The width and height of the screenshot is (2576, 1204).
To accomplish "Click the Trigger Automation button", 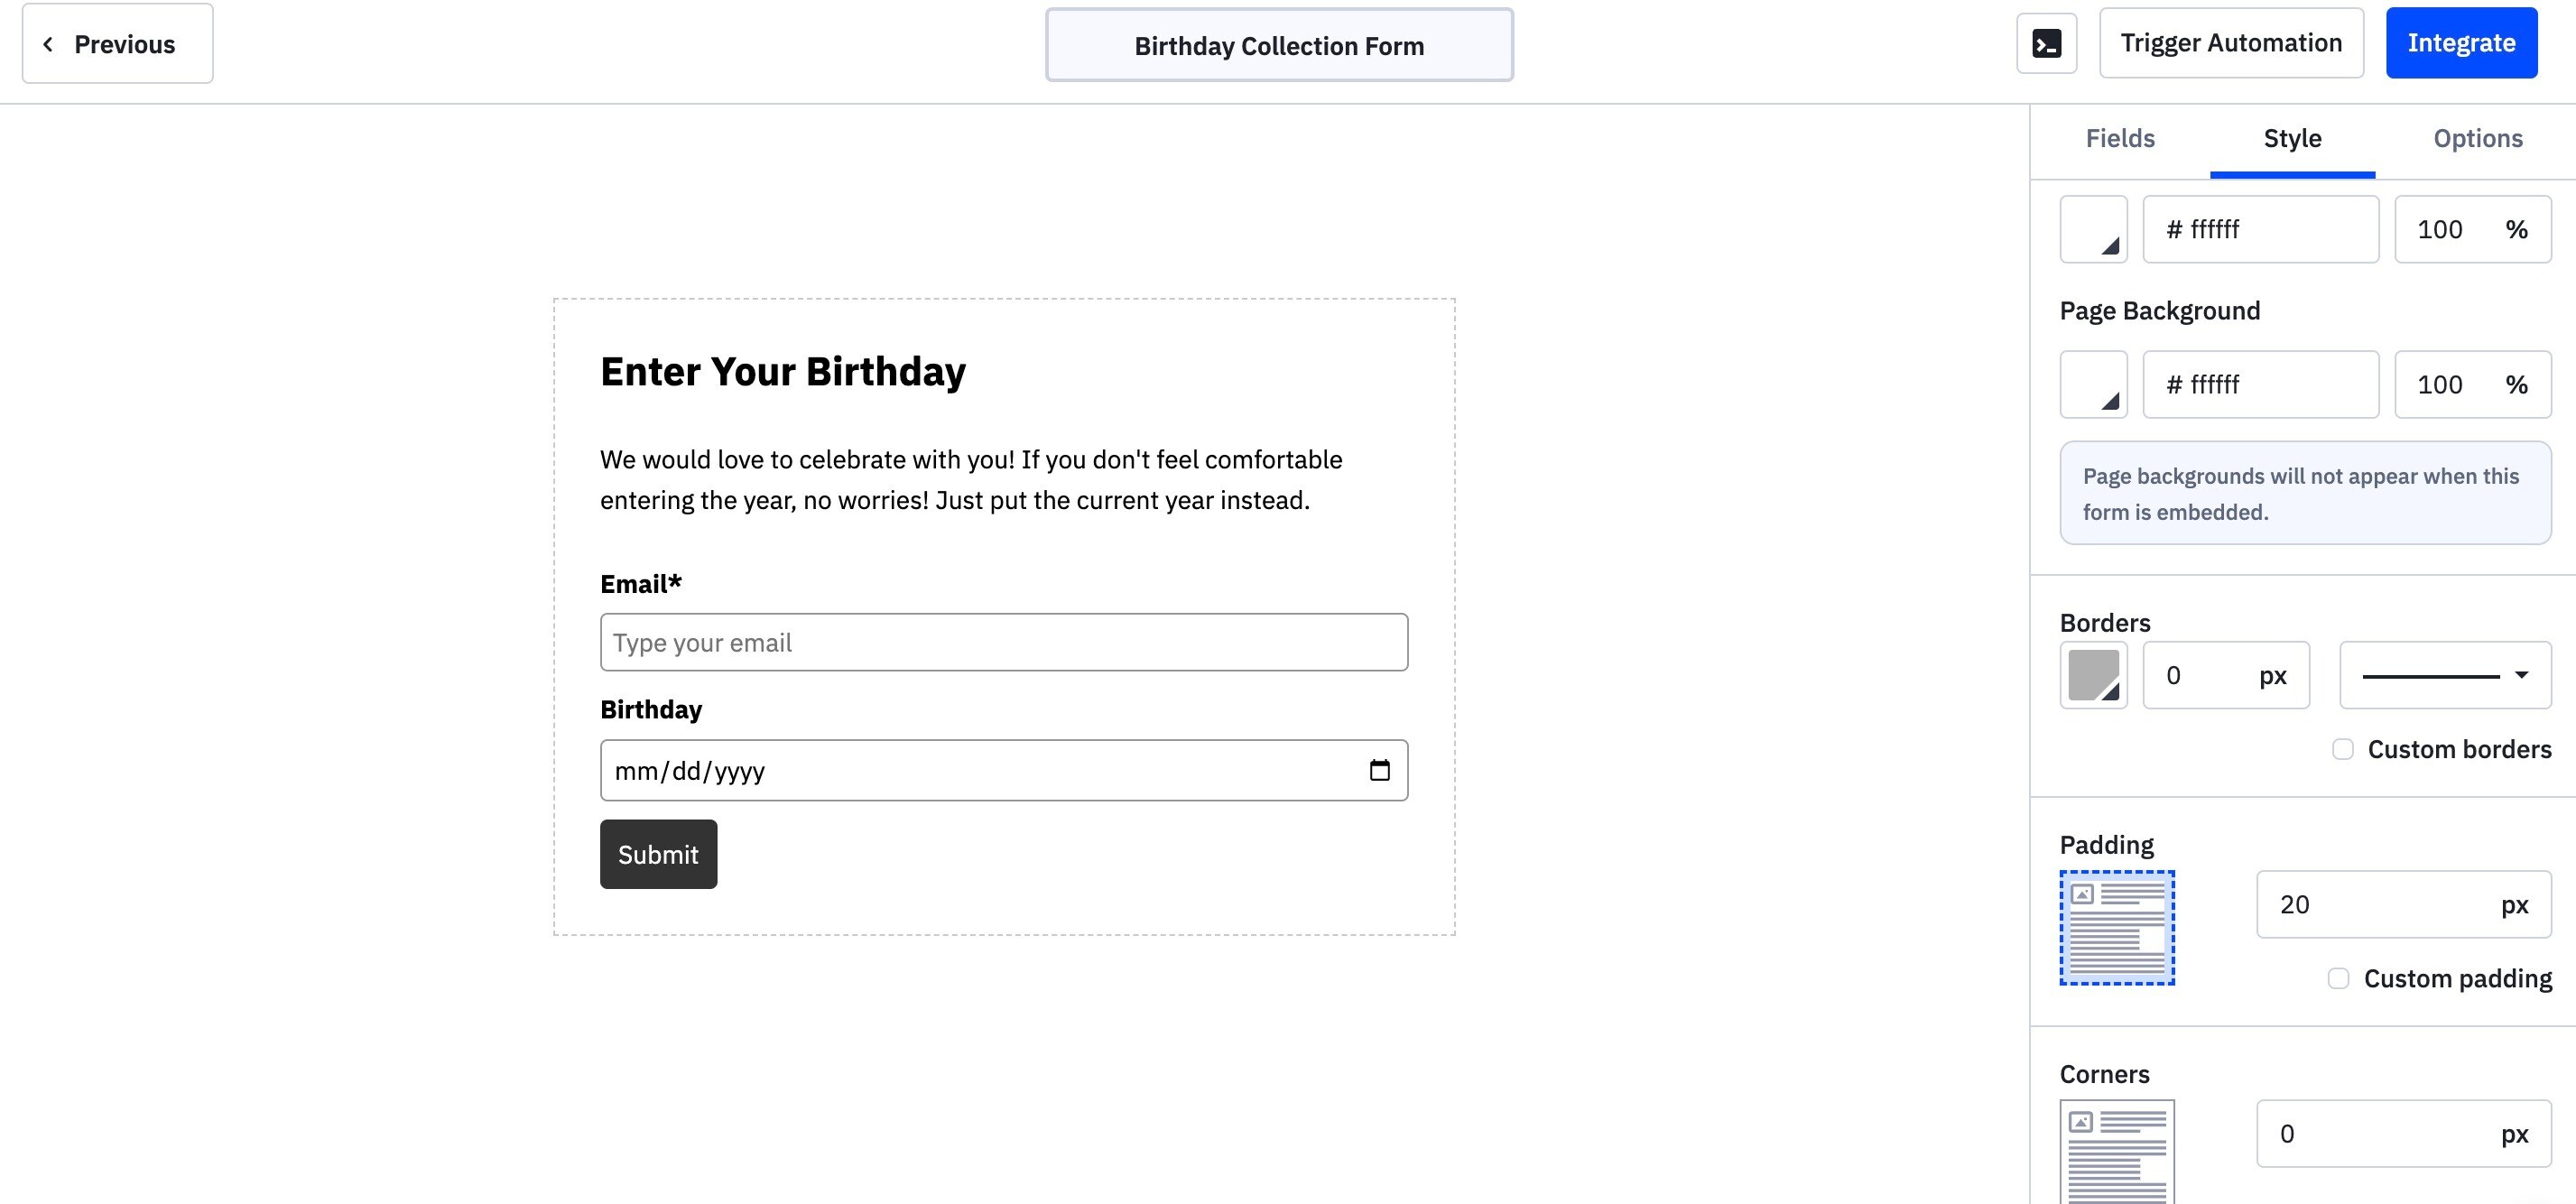I will 2231,43.
